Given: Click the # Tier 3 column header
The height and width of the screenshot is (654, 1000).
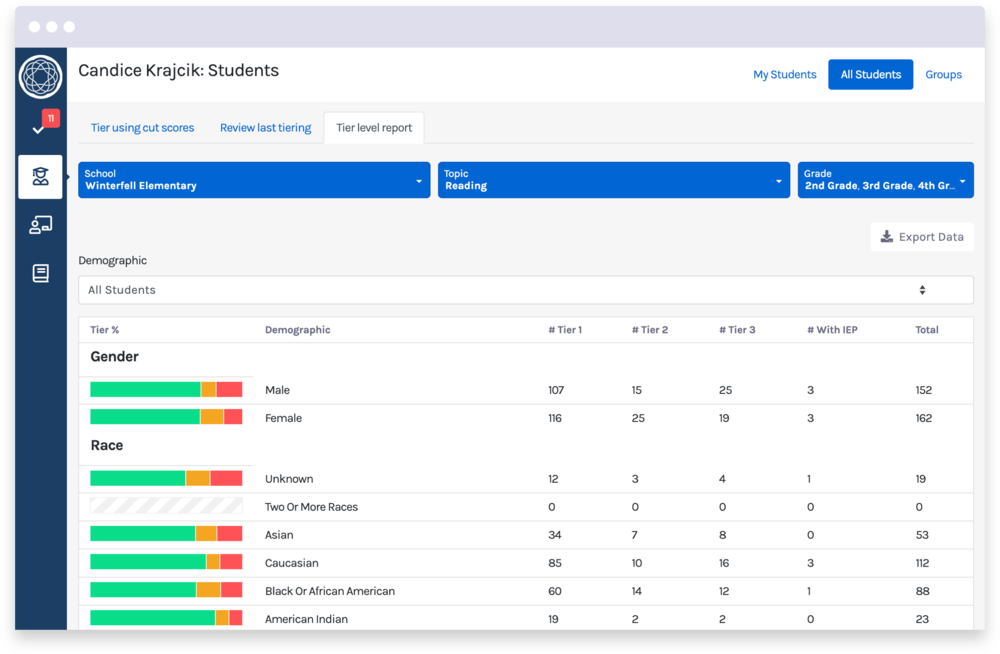Looking at the screenshot, I should tap(737, 330).
